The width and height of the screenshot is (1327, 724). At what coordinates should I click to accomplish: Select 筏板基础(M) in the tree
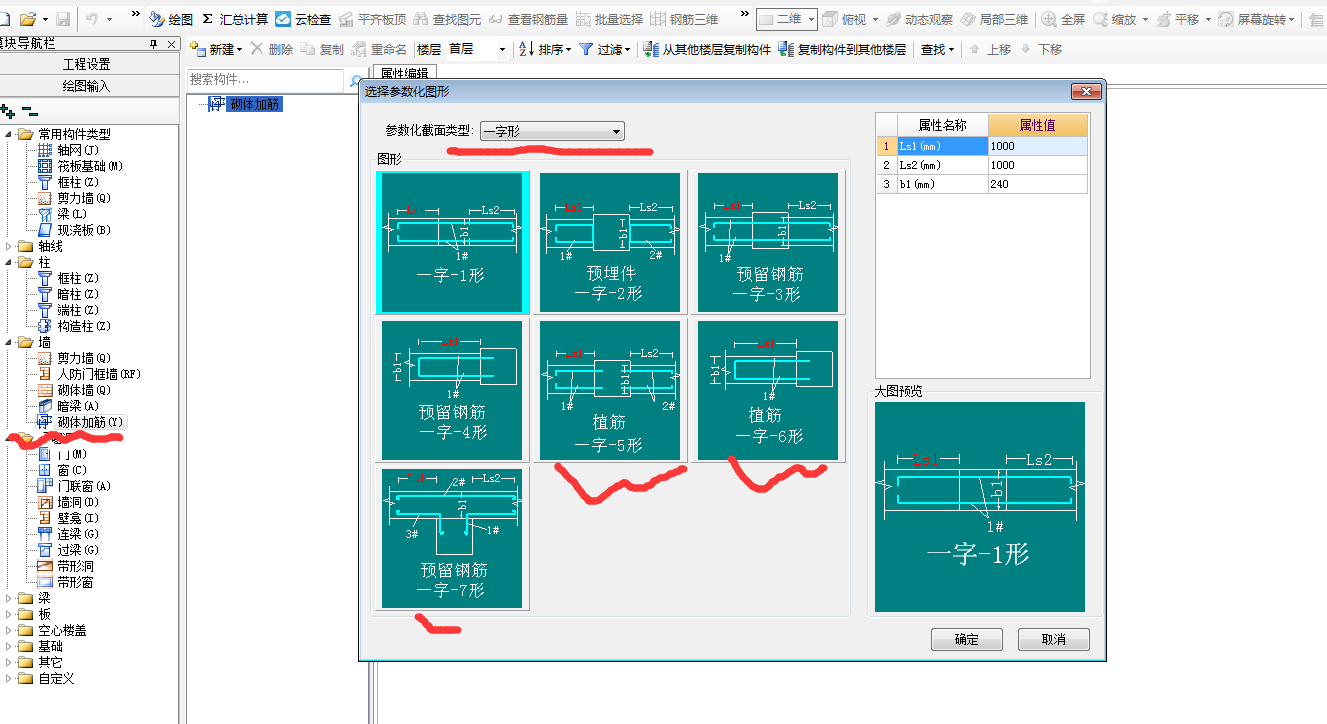[x=90, y=166]
